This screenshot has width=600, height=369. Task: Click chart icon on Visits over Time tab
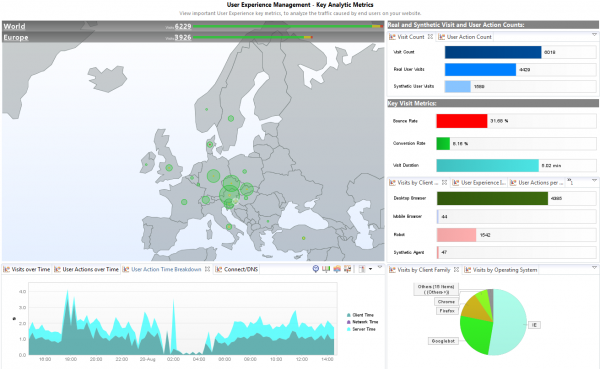[x=6, y=269]
